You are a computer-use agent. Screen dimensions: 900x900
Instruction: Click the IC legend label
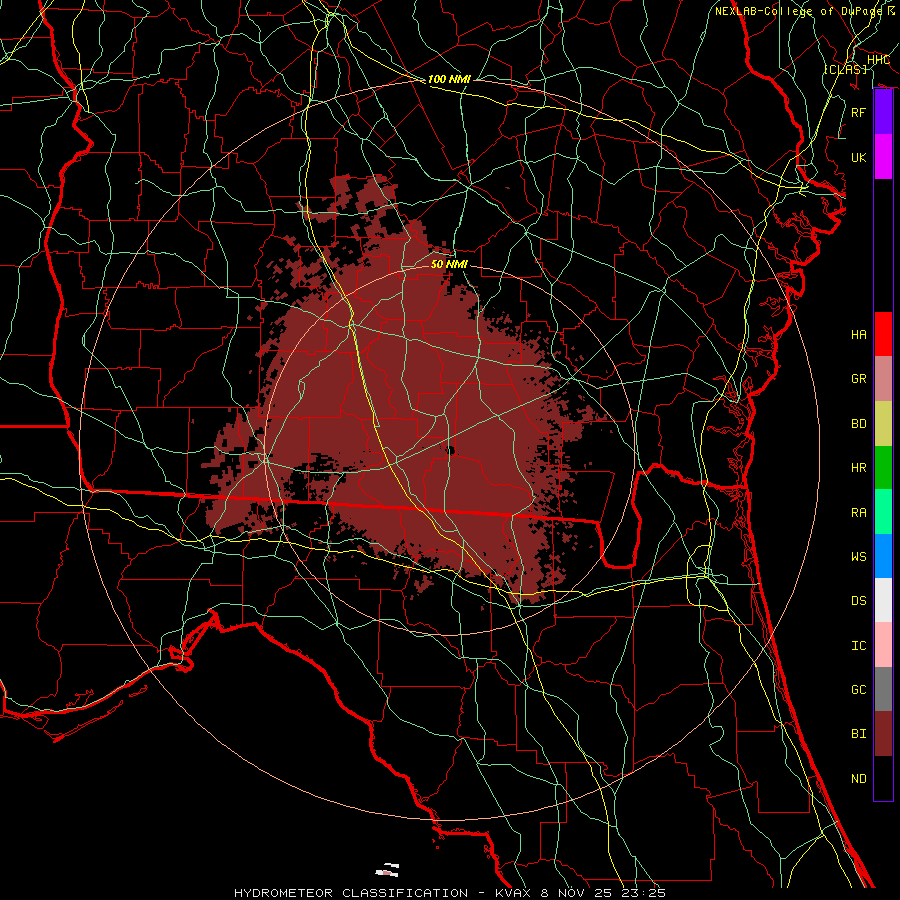click(859, 646)
